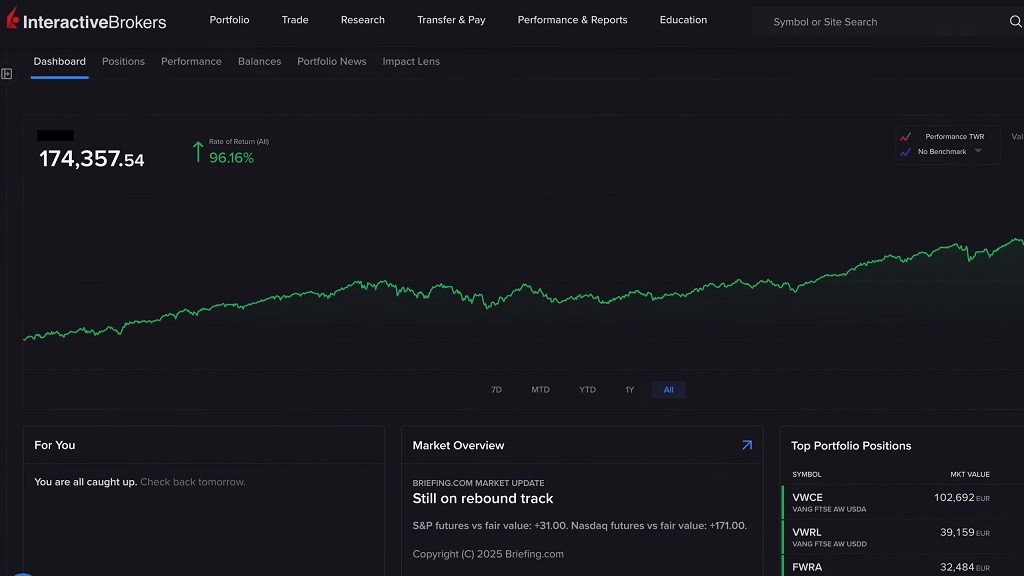Screen dimensions: 1024x576
Task: Click the 102,692 EUR market value
Action: tap(962, 498)
